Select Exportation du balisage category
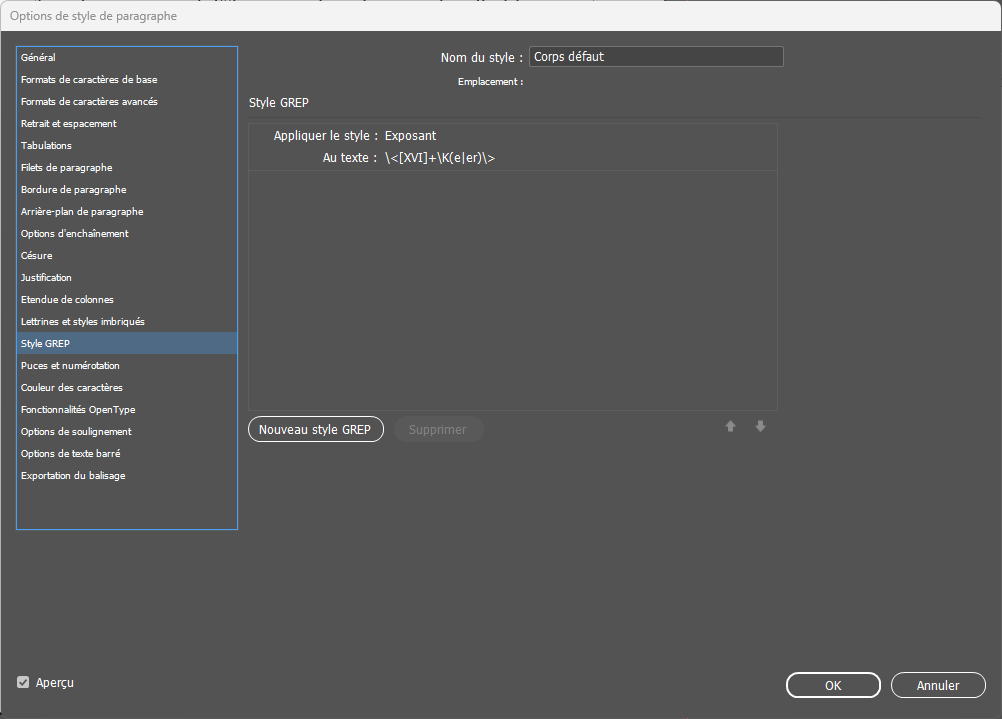 pyautogui.click(x=73, y=476)
